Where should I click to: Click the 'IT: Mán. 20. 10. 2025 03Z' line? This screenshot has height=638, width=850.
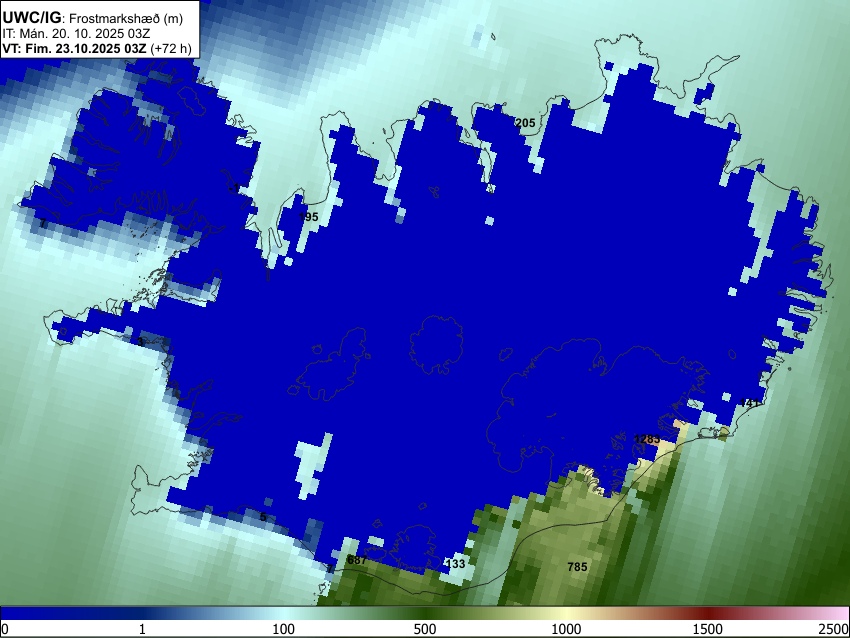pos(76,34)
